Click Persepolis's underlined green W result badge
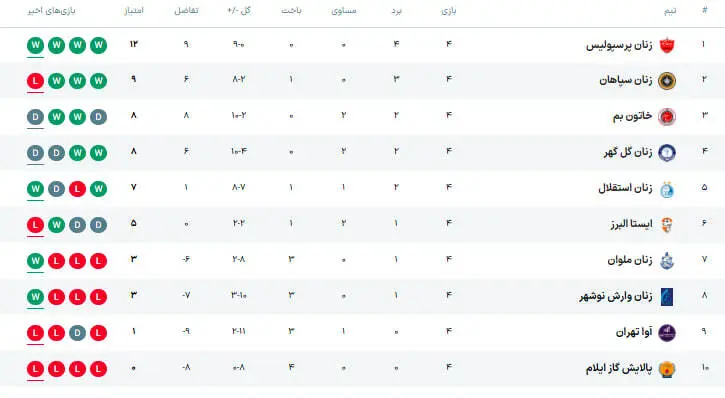Screen dimensions: 725x398 pyautogui.click(x=36, y=45)
